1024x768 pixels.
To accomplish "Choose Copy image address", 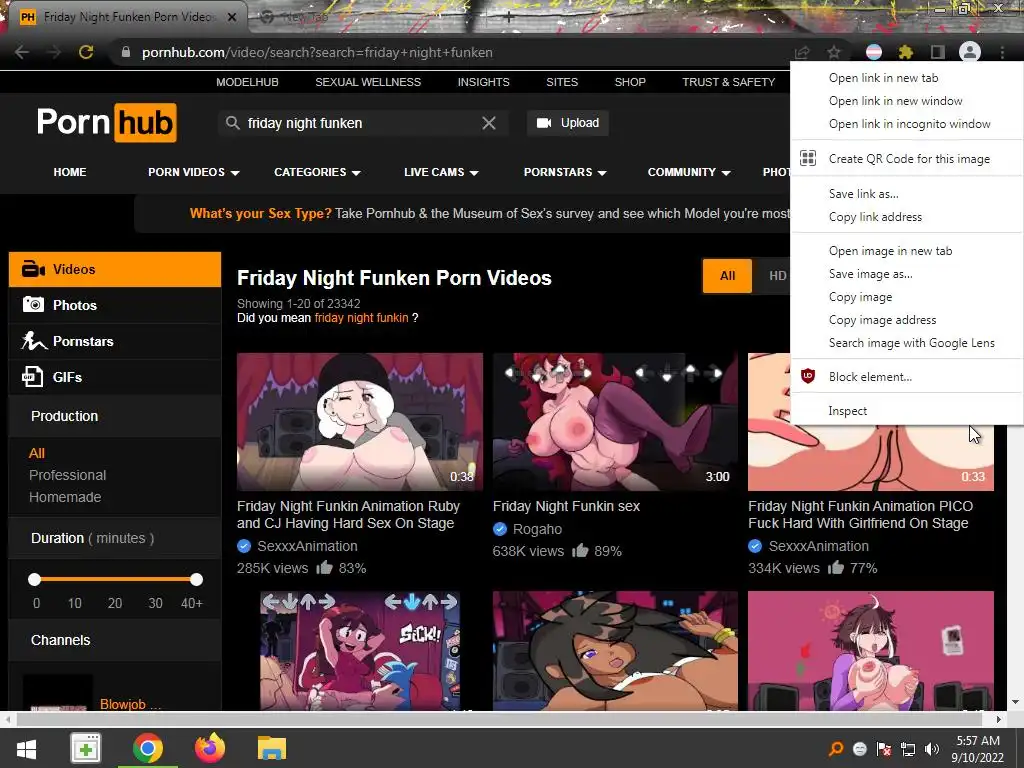I will (x=906, y=319).
